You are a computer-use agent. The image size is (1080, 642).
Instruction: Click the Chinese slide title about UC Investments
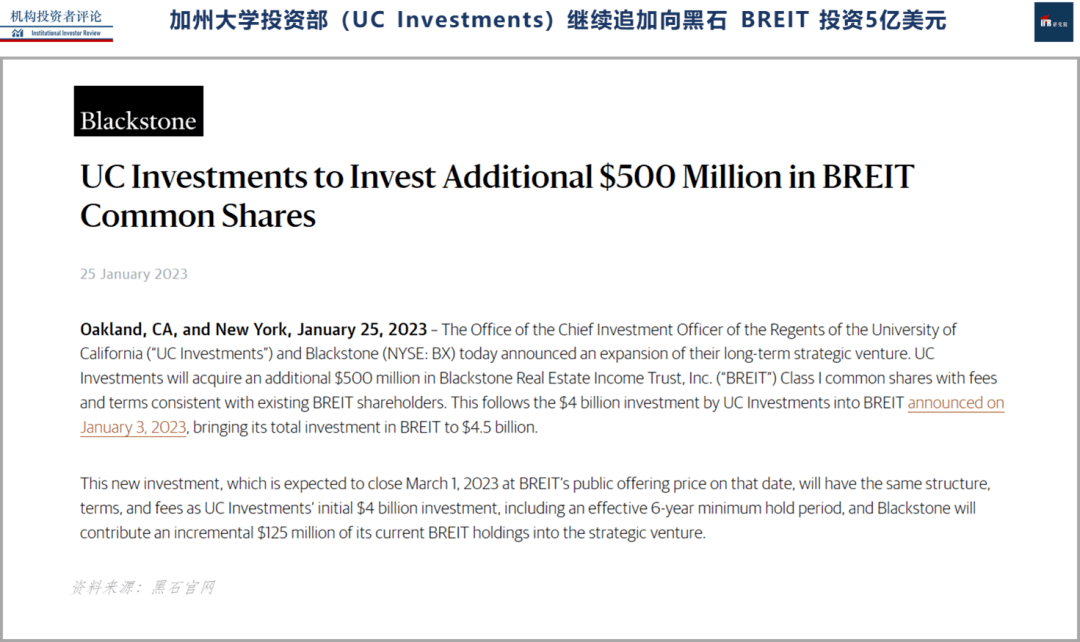coord(557,21)
